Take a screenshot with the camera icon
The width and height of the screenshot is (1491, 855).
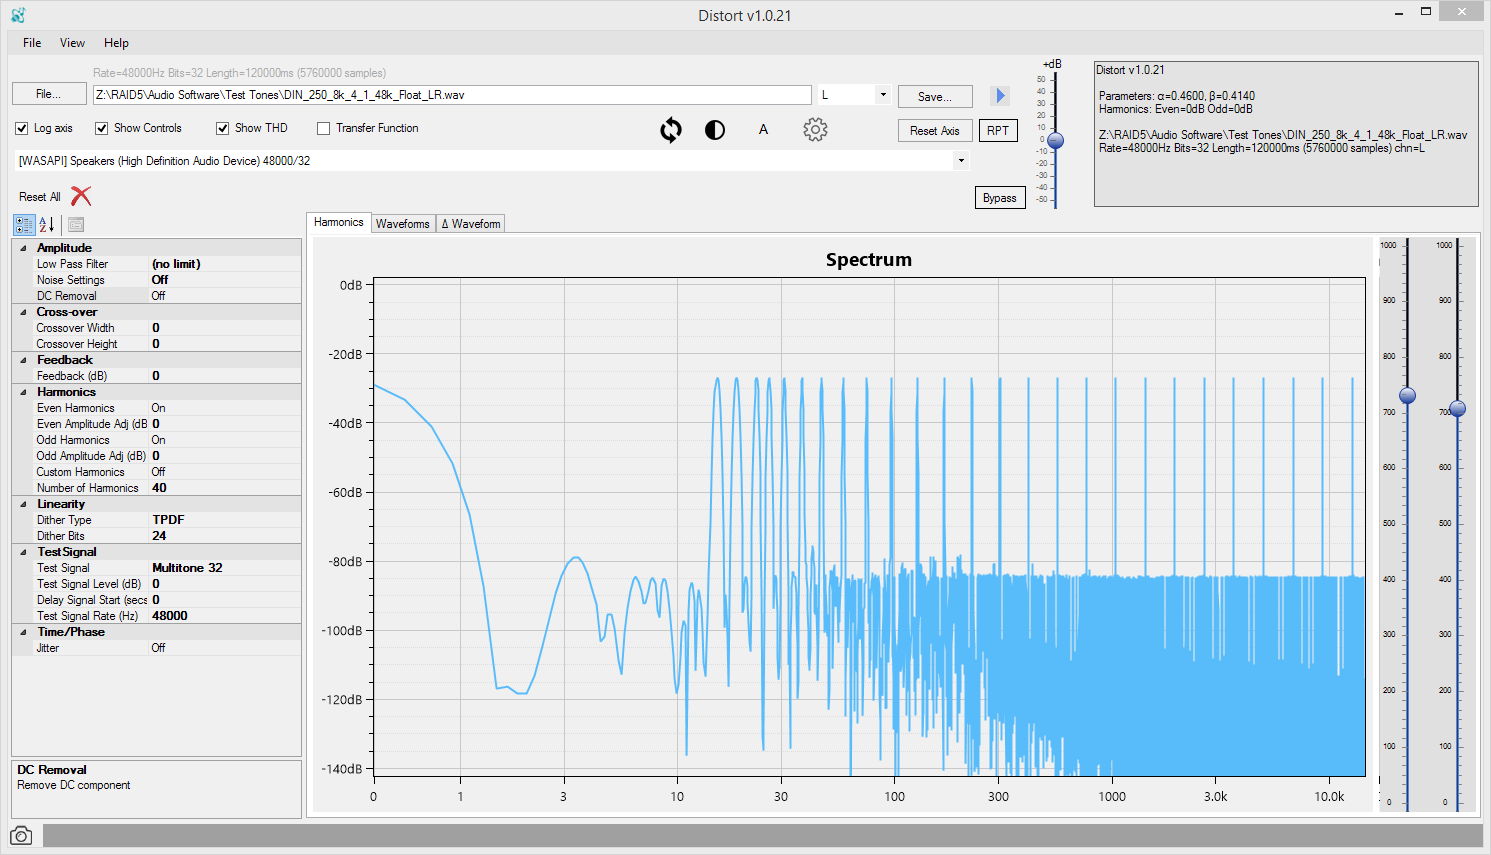[x=21, y=835]
